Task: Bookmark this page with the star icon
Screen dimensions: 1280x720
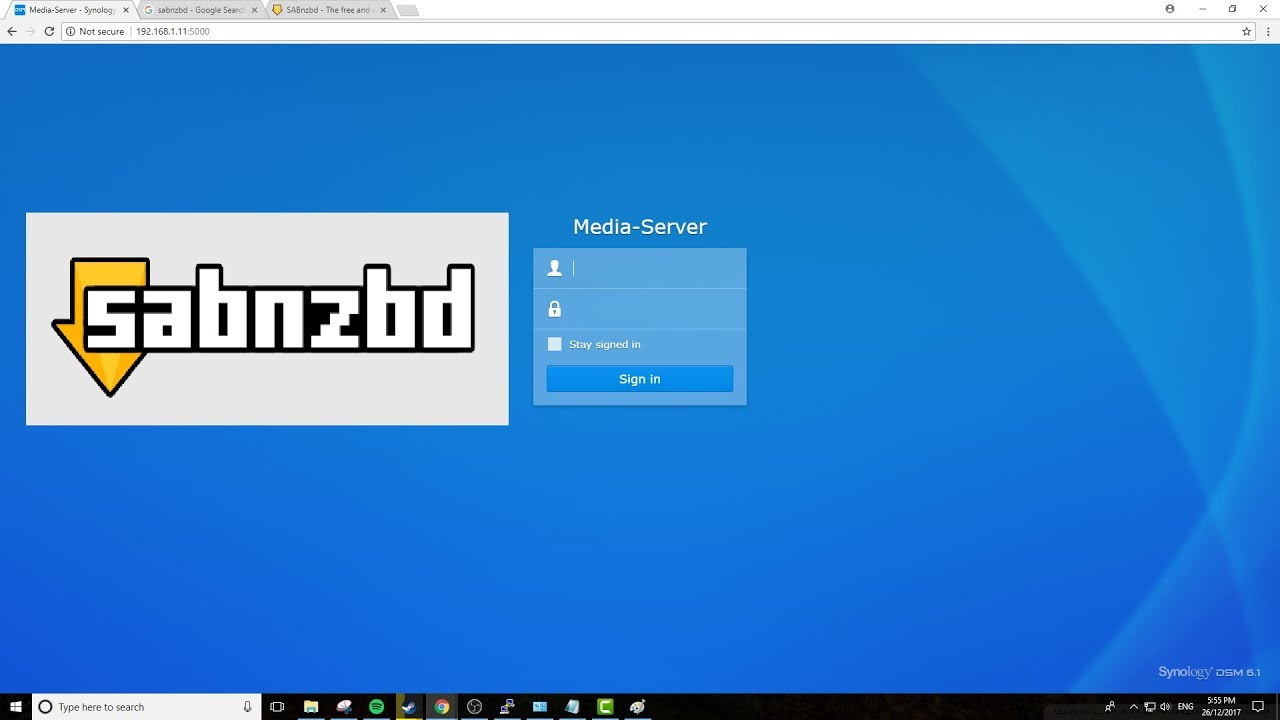Action: (1246, 31)
